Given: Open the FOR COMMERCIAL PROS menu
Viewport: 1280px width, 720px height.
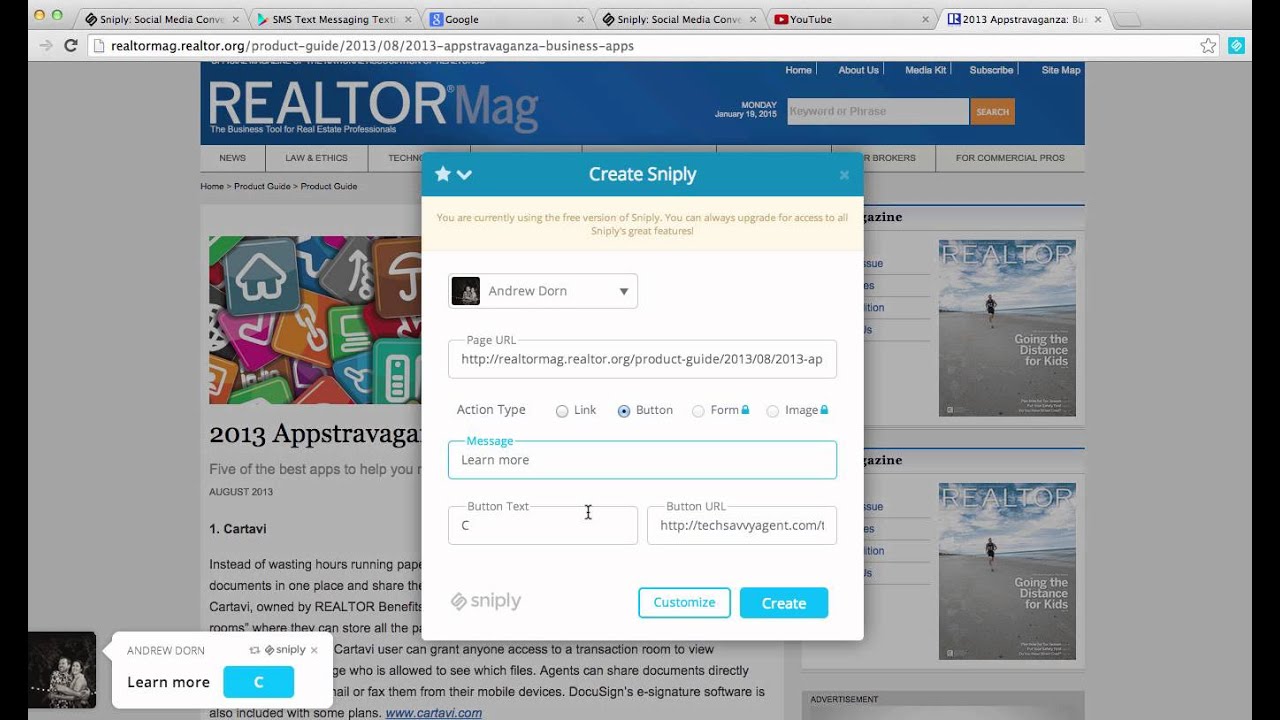Looking at the screenshot, I should pos(1010,158).
